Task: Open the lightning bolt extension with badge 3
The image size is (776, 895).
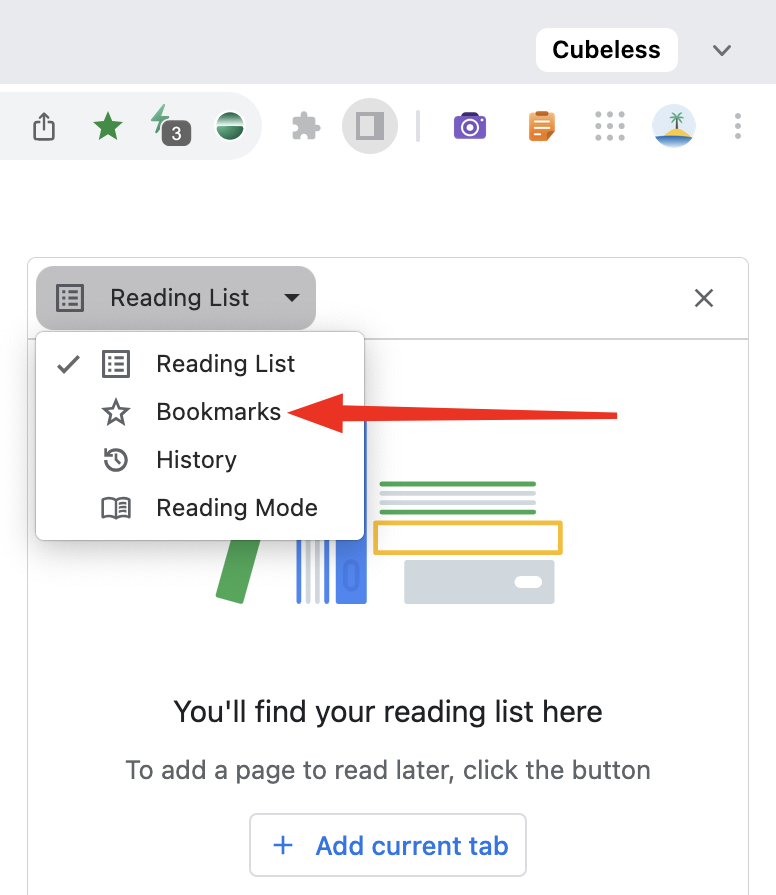Action: coord(170,126)
